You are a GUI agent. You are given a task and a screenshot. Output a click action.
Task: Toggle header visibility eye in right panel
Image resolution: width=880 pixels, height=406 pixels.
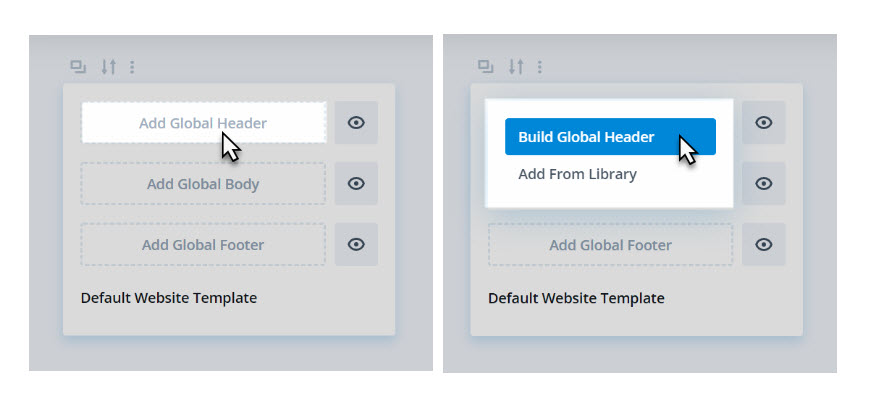coord(764,122)
